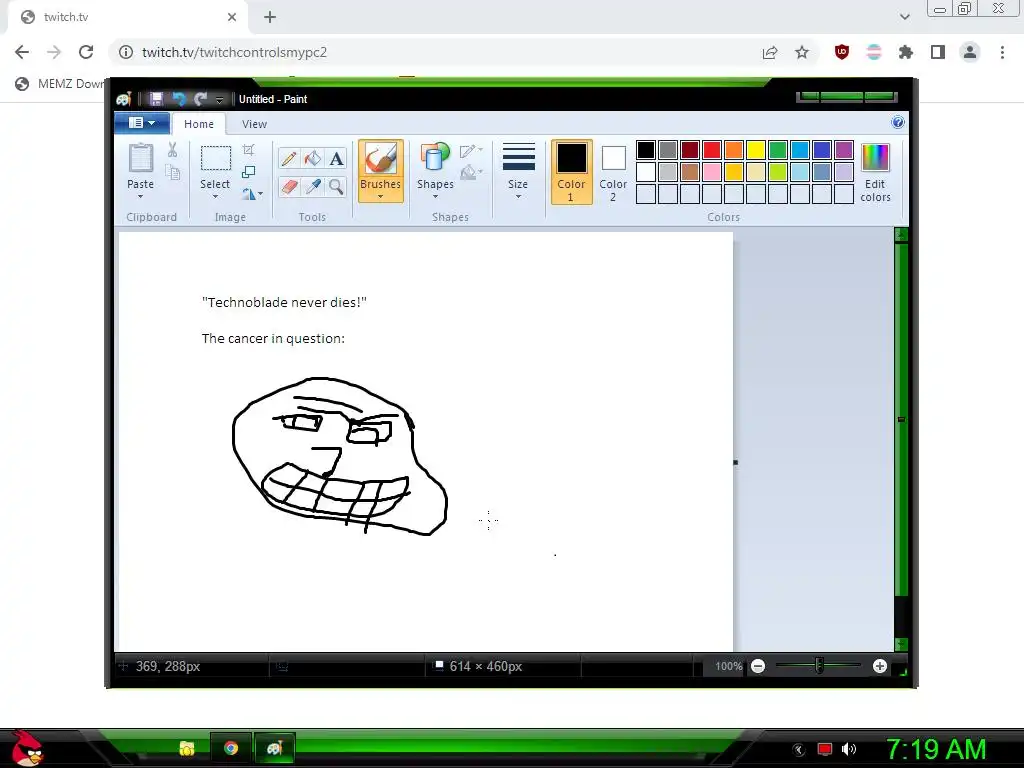The width and height of the screenshot is (1024, 768).
Task: Click the Angry Birds start button
Action: [26, 748]
